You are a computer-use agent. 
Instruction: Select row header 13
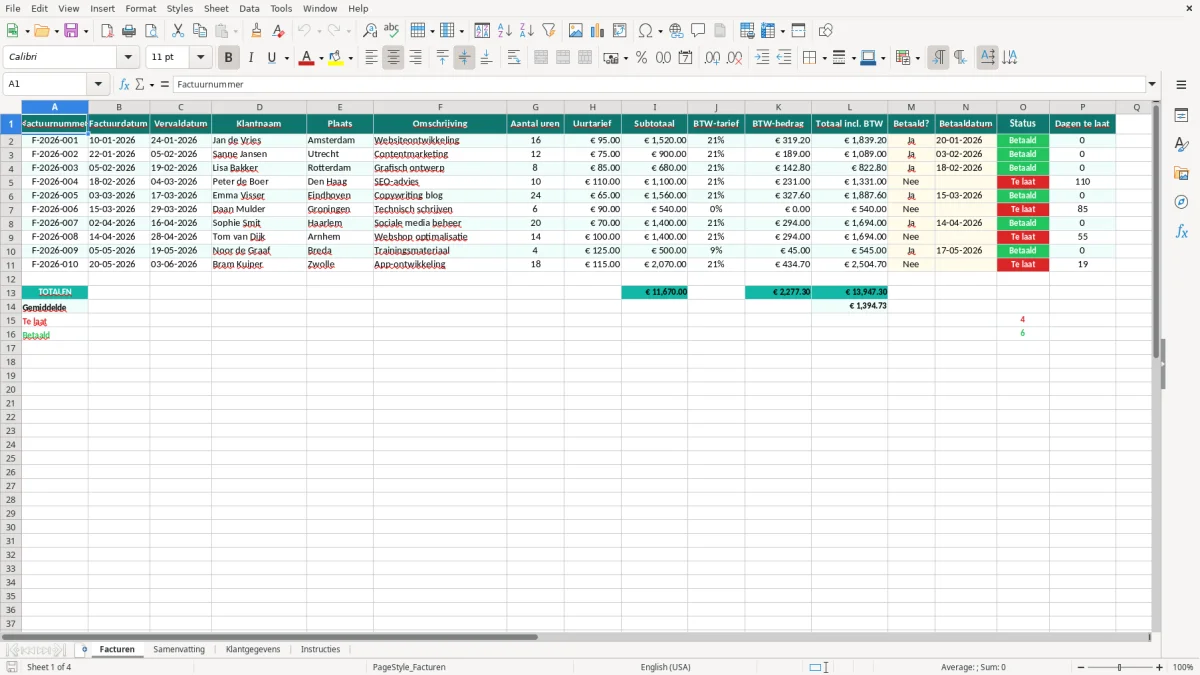tap(10, 292)
